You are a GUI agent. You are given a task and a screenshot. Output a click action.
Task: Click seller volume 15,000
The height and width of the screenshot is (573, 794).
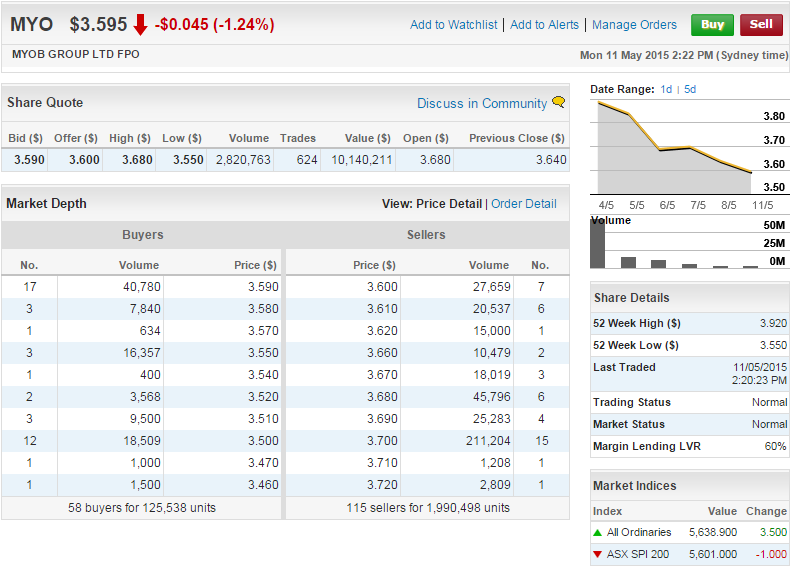[492, 331]
